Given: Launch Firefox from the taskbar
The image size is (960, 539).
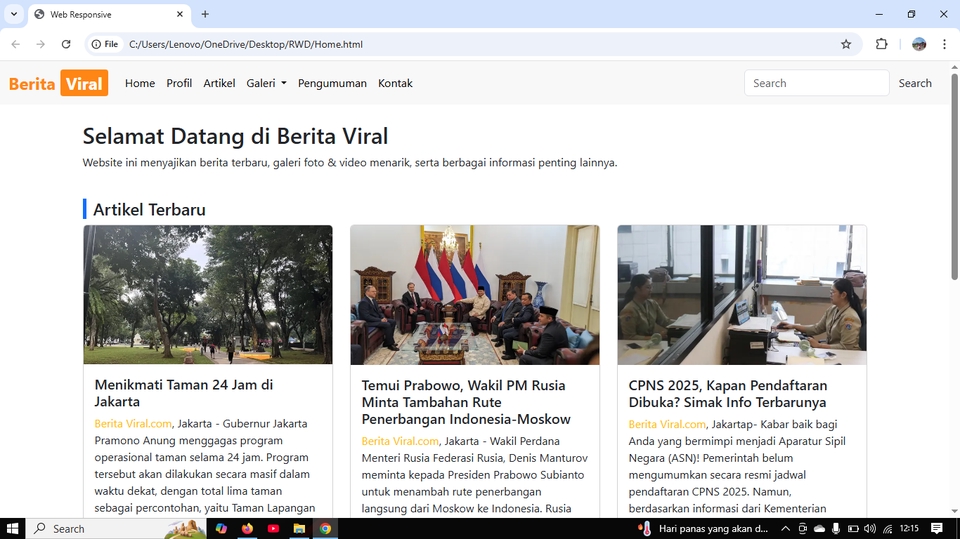Looking at the screenshot, I should 248,528.
